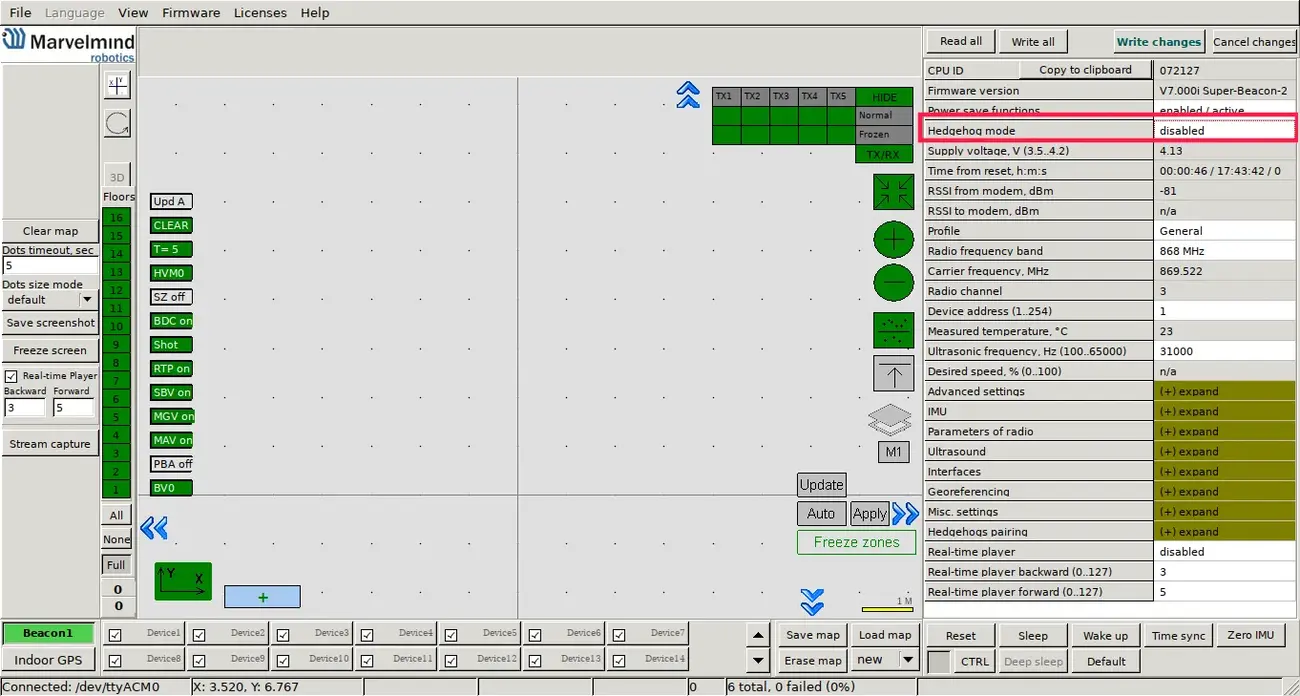Viewport: 1300px width, 696px height.
Task: Toggle the Device8 checkbox
Action: (x=115, y=661)
